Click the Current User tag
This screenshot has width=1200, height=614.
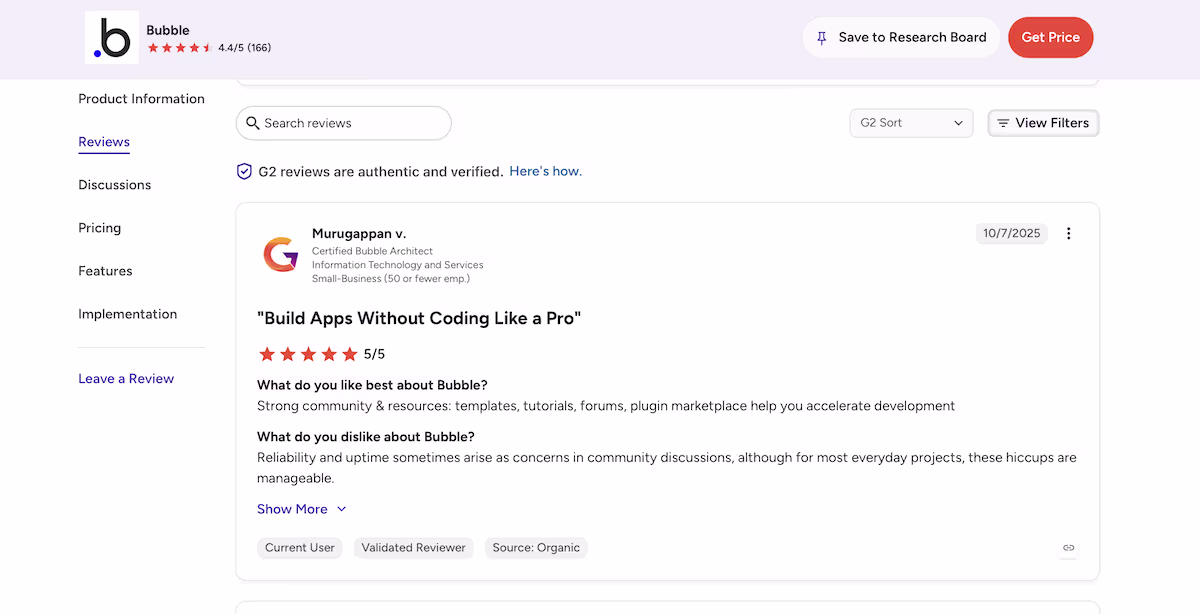coord(300,548)
